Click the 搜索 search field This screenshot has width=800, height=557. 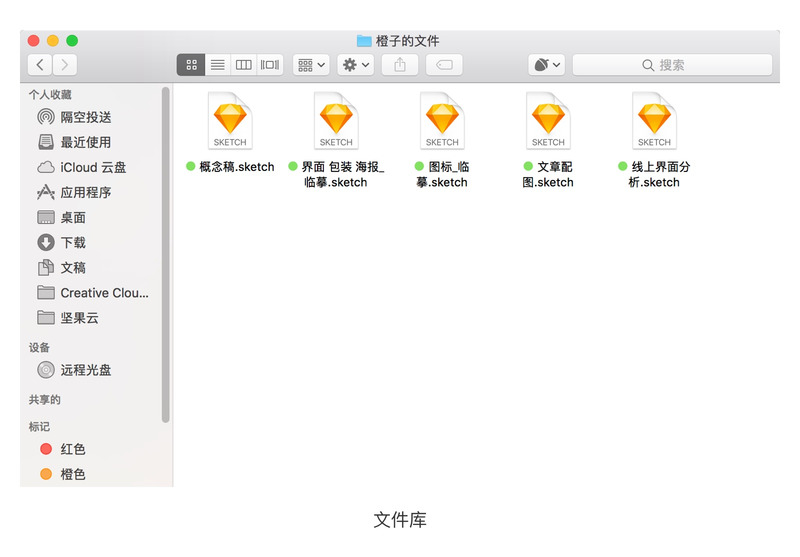[x=672, y=65]
